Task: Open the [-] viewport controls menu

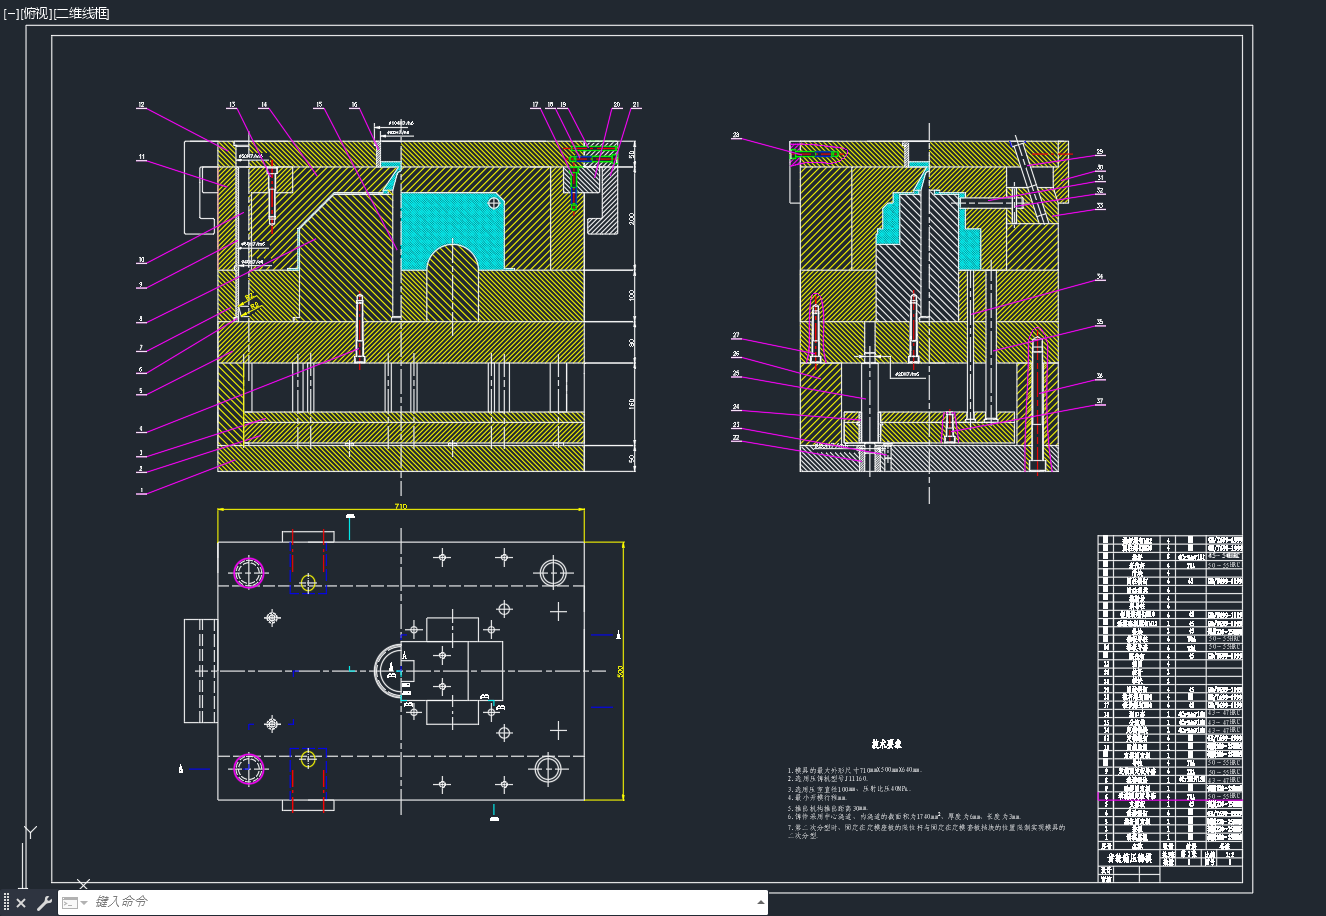Action: 11,13
